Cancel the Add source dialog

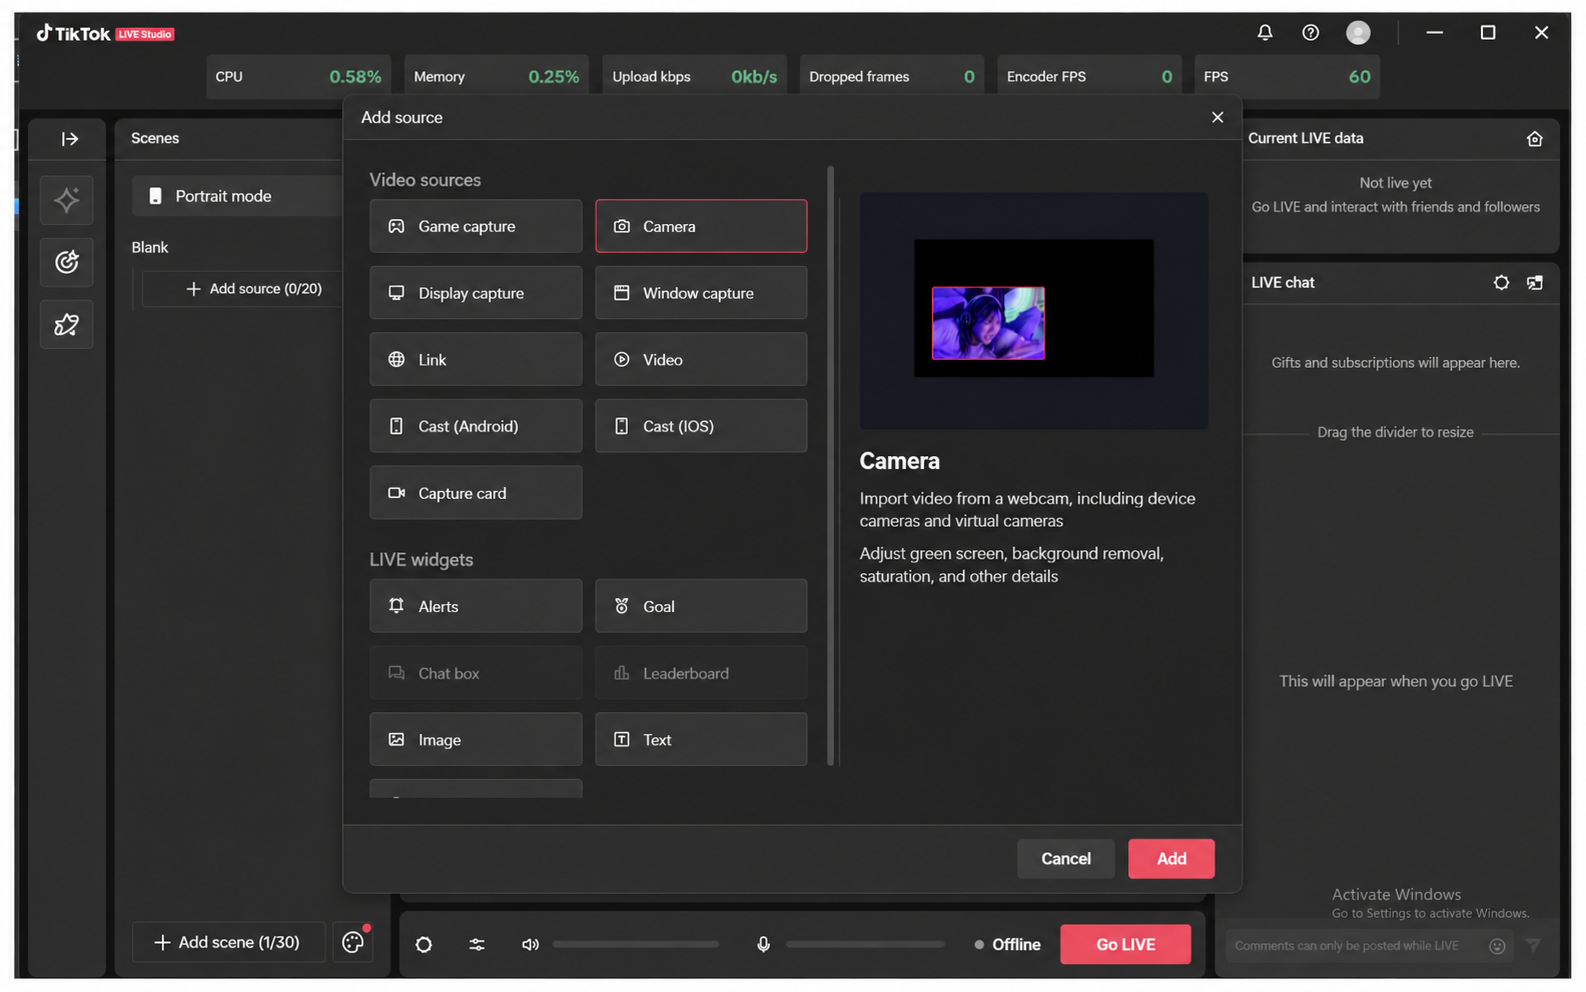(1066, 859)
